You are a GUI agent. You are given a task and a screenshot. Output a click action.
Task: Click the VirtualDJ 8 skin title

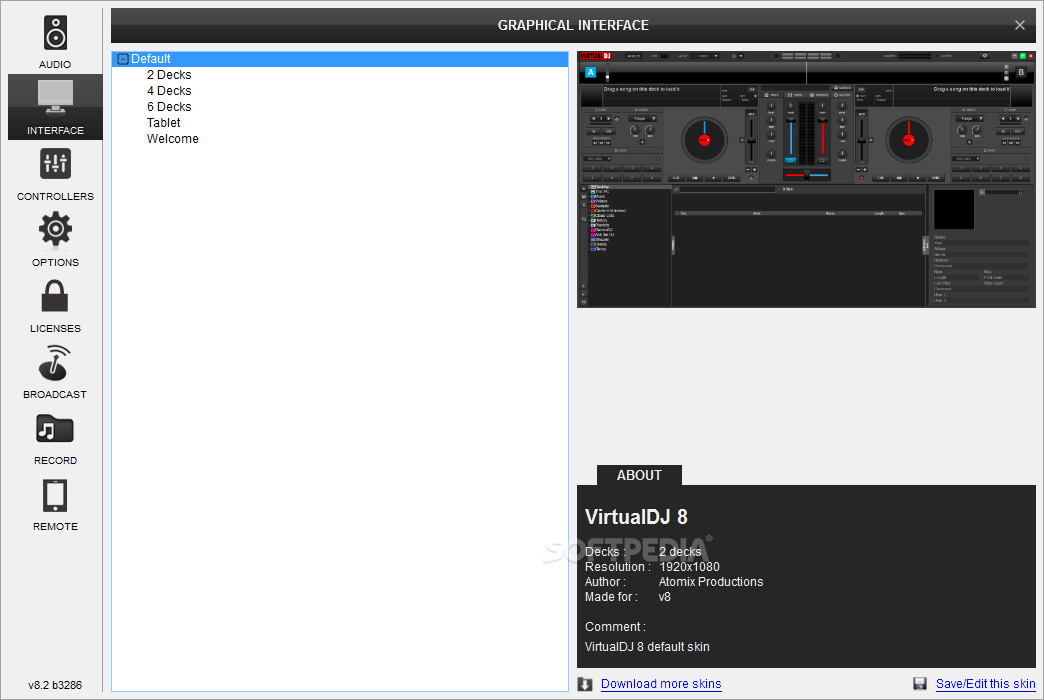click(x=636, y=517)
